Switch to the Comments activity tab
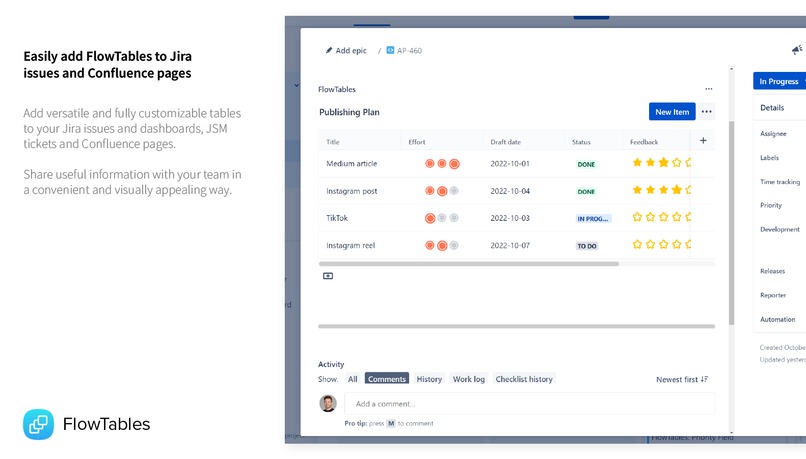Image resolution: width=806 pixels, height=459 pixels. click(387, 378)
